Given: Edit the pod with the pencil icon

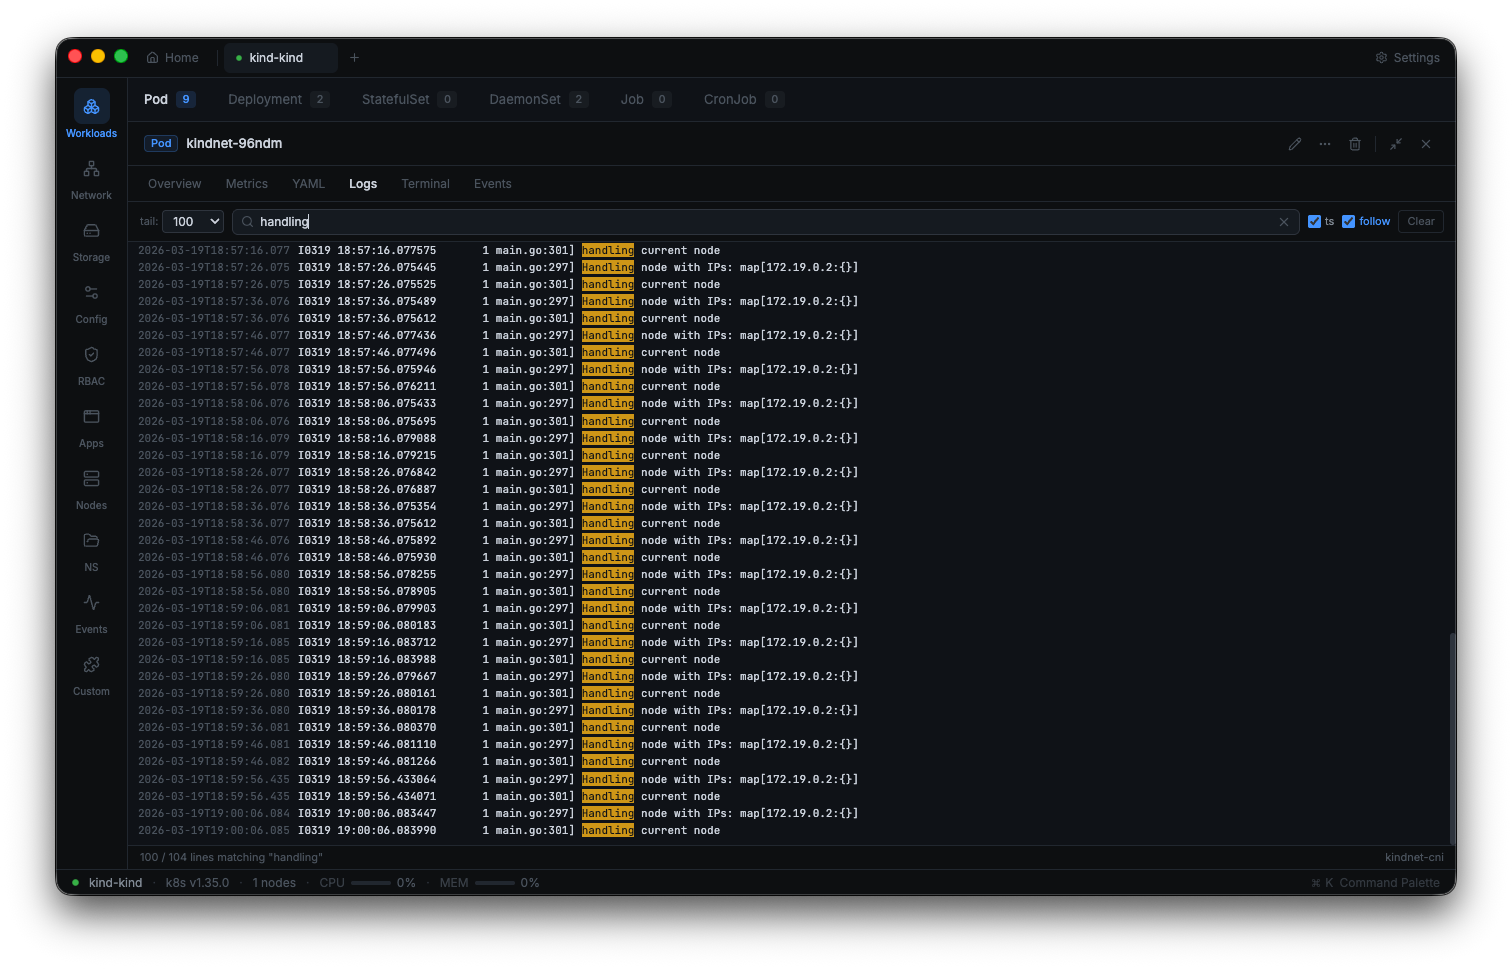Looking at the screenshot, I should 1294,144.
